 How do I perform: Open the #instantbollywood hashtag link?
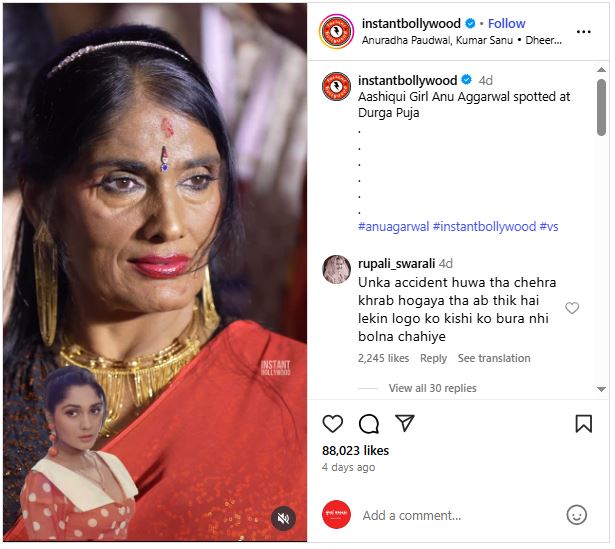point(484,227)
